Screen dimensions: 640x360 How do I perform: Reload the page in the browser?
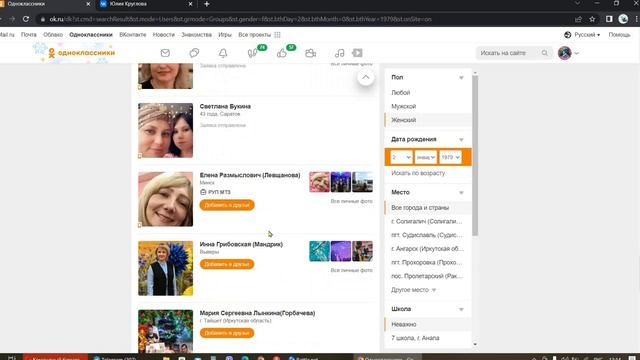point(26,19)
